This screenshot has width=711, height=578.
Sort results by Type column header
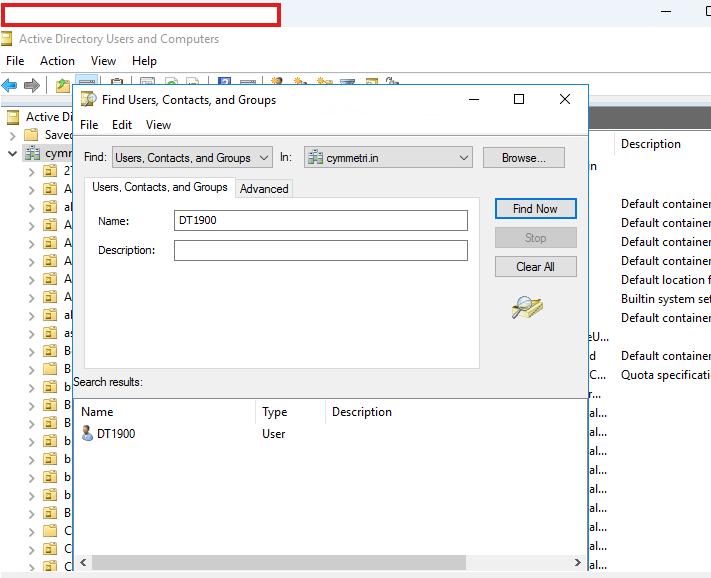[x=291, y=412]
